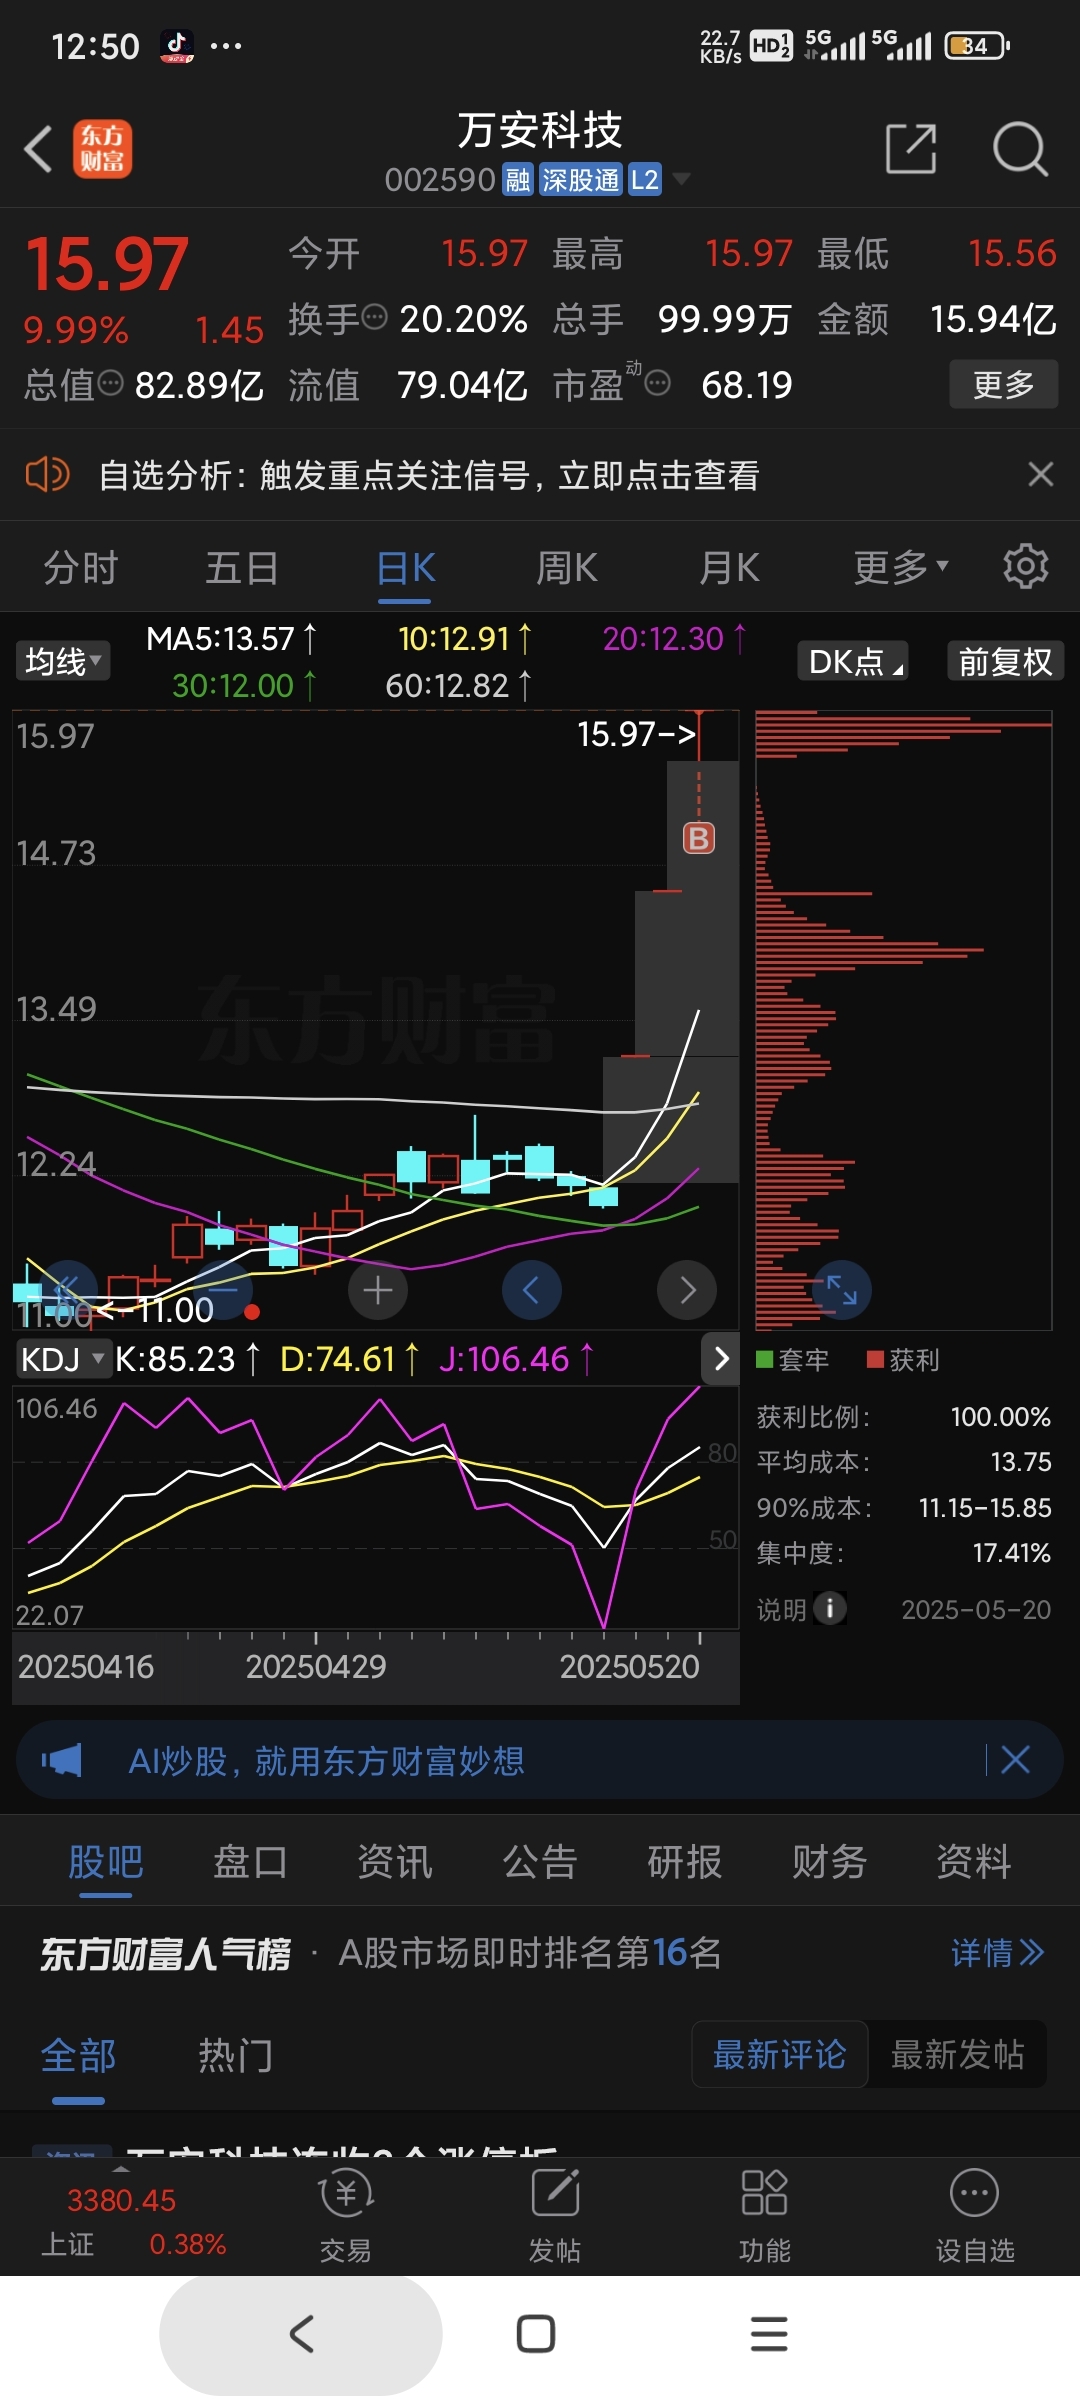Open the 均线 indicator dropdown
1080x2400 pixels.
tap(63, 661)
